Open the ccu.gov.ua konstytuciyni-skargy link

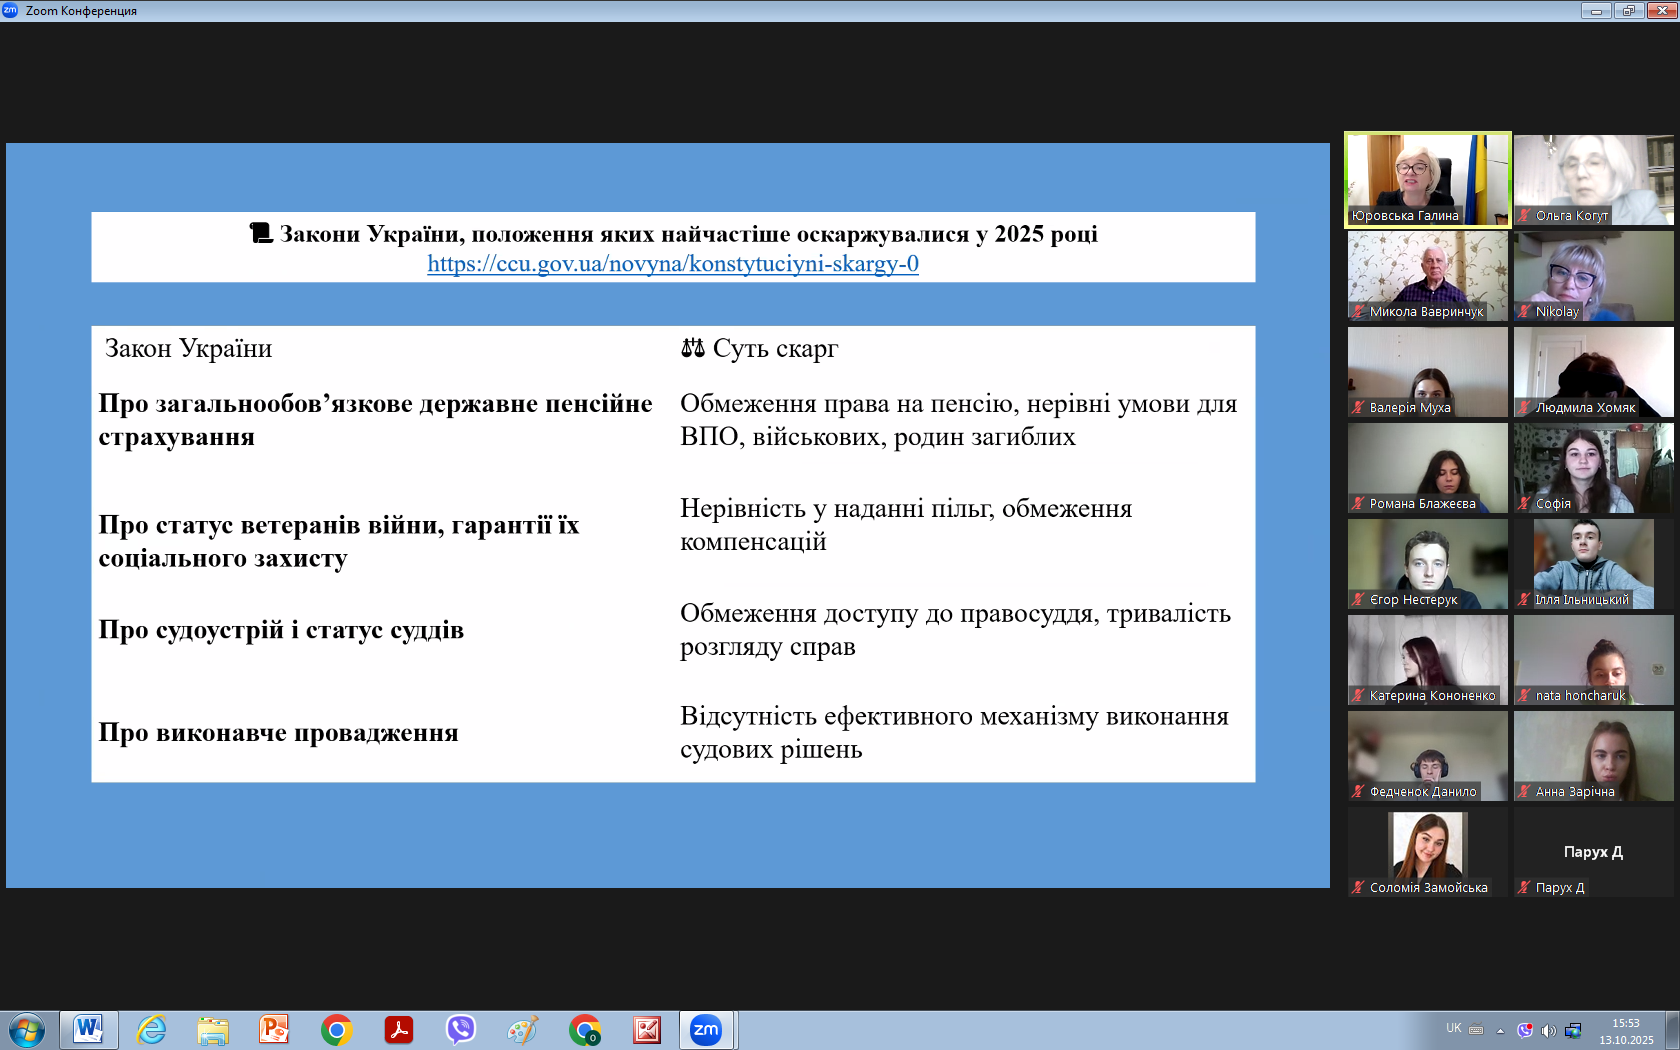[x=672, y=264]
